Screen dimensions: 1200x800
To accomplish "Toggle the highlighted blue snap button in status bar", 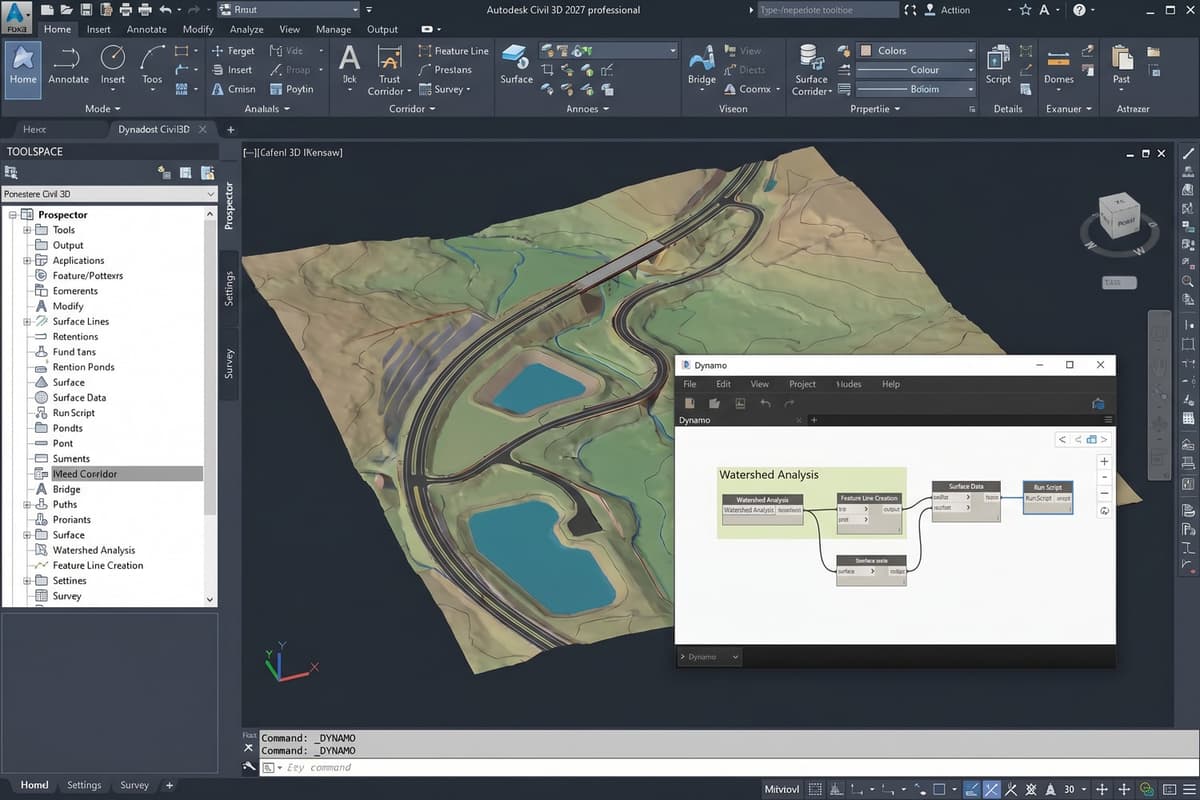I will [x=992, y=789].
